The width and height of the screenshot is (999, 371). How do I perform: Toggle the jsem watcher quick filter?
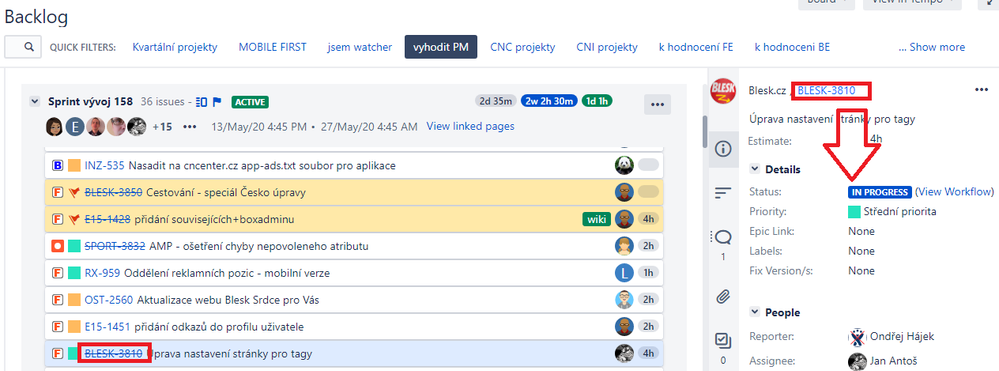click(x=360, y=47)
